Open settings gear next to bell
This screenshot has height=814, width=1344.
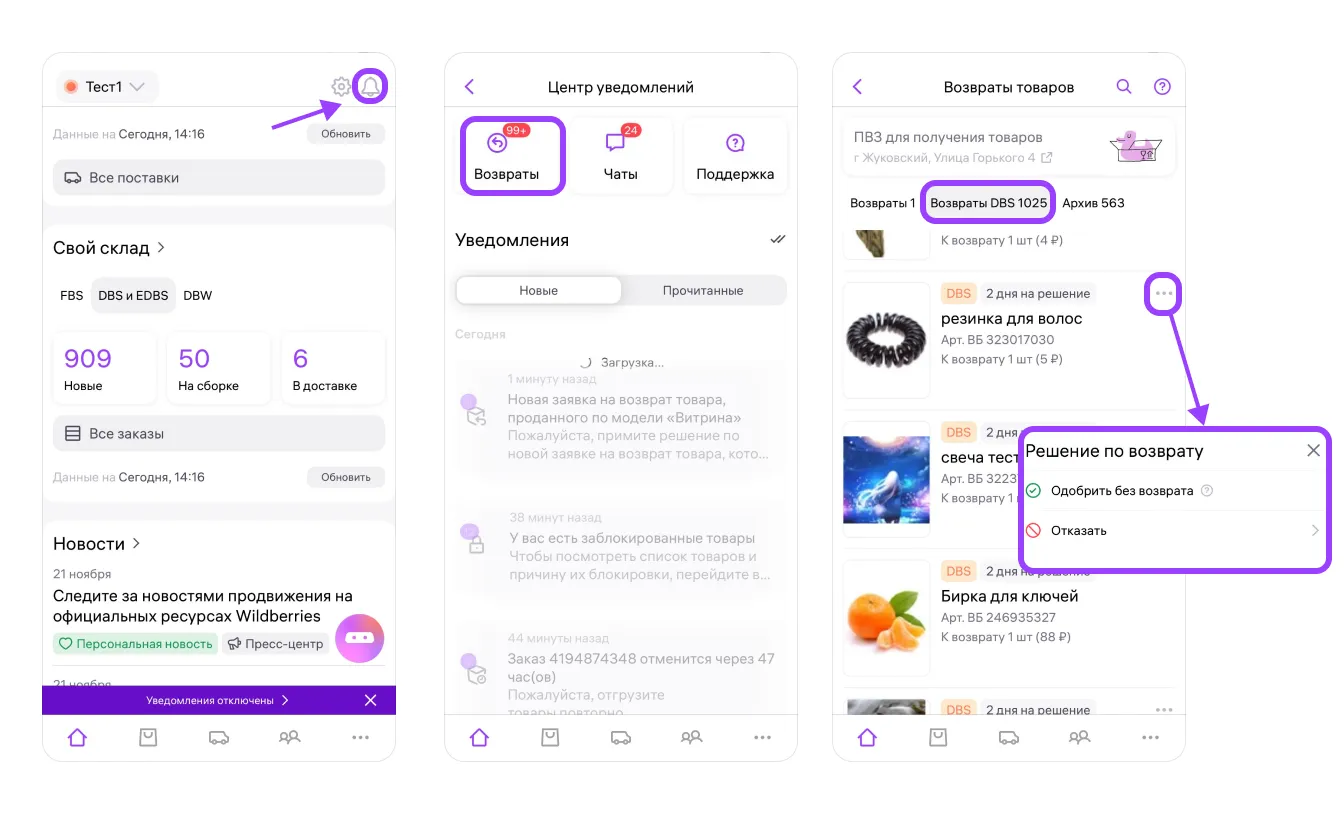[x=341, y=87]
